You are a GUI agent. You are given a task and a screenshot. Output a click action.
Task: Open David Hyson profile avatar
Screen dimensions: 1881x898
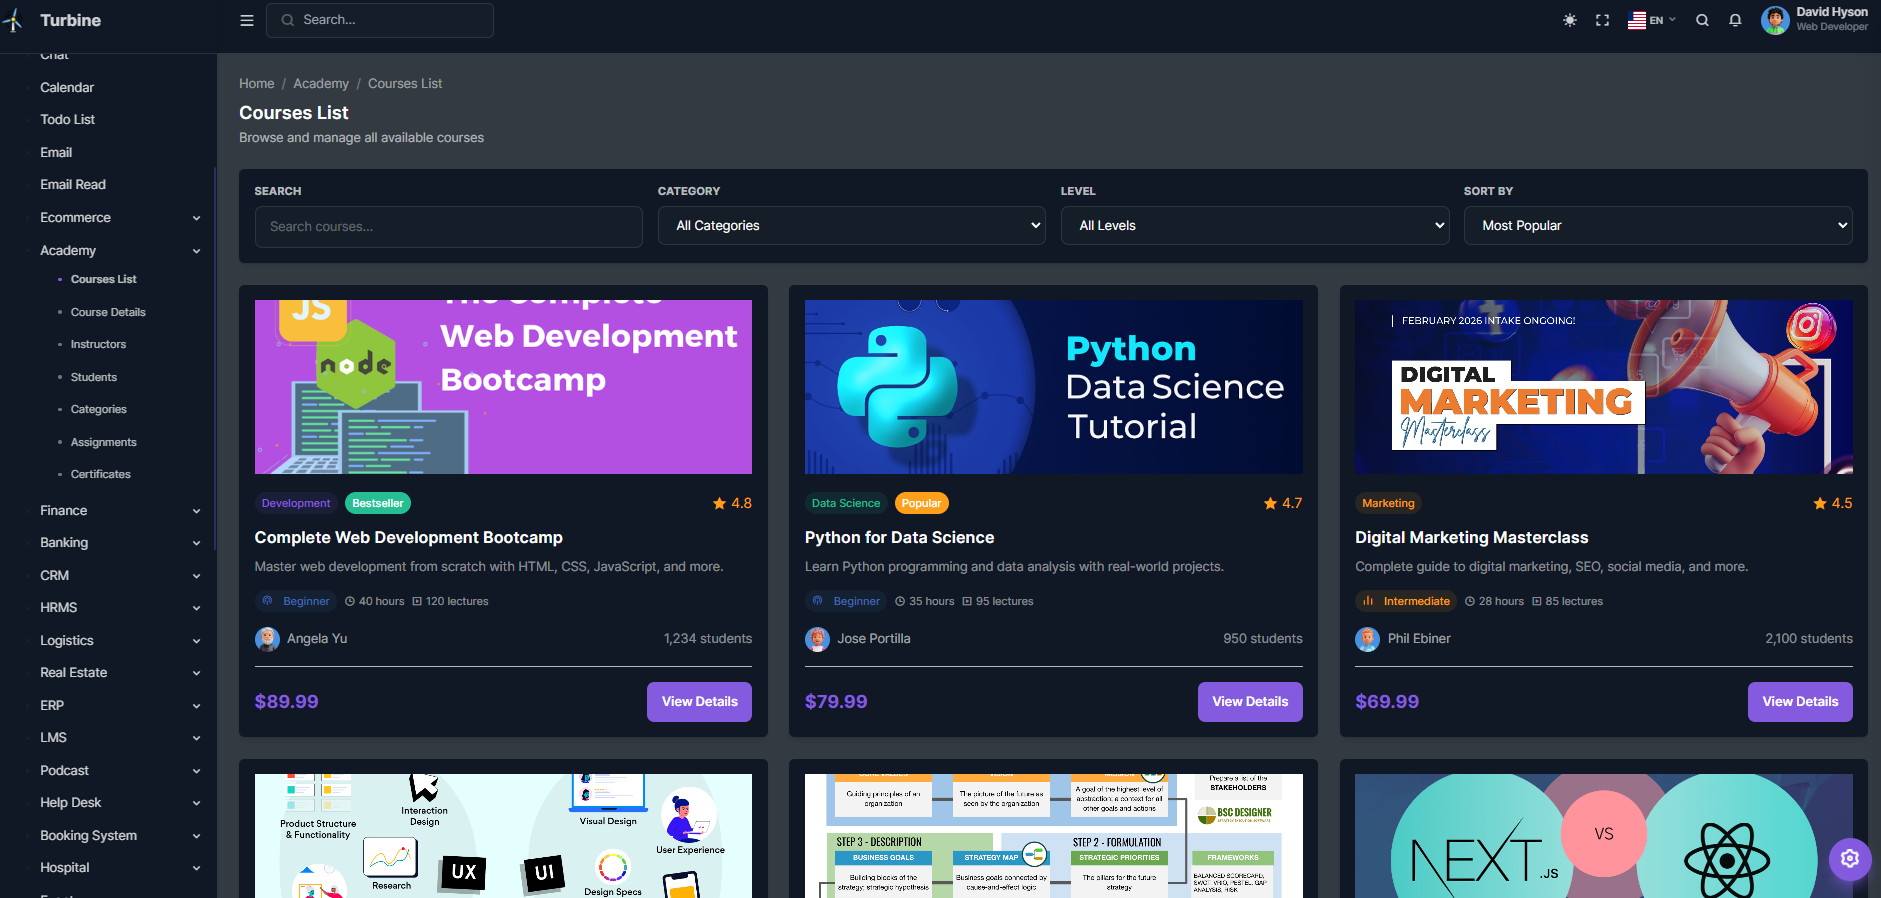click(x=1775, y=20)
